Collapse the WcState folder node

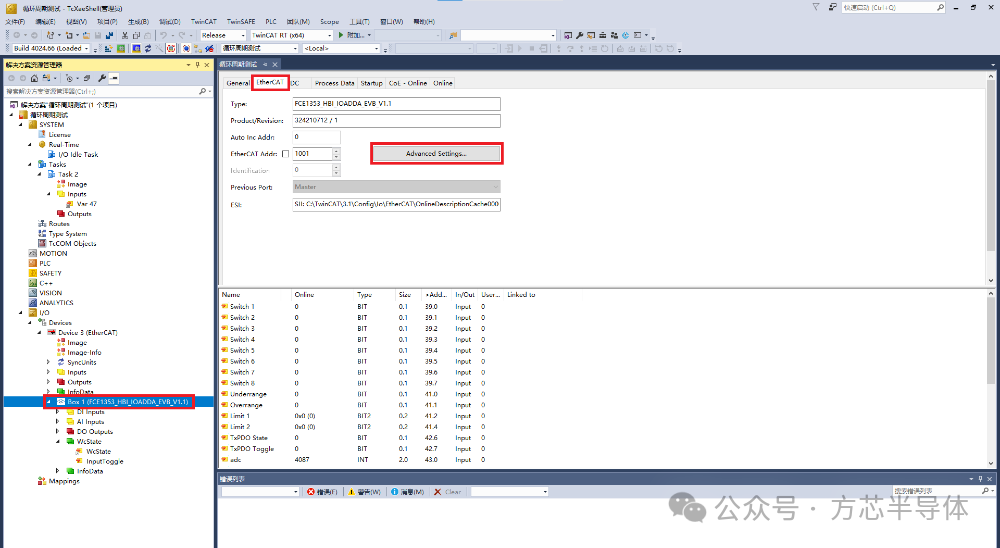click(57, 441)
